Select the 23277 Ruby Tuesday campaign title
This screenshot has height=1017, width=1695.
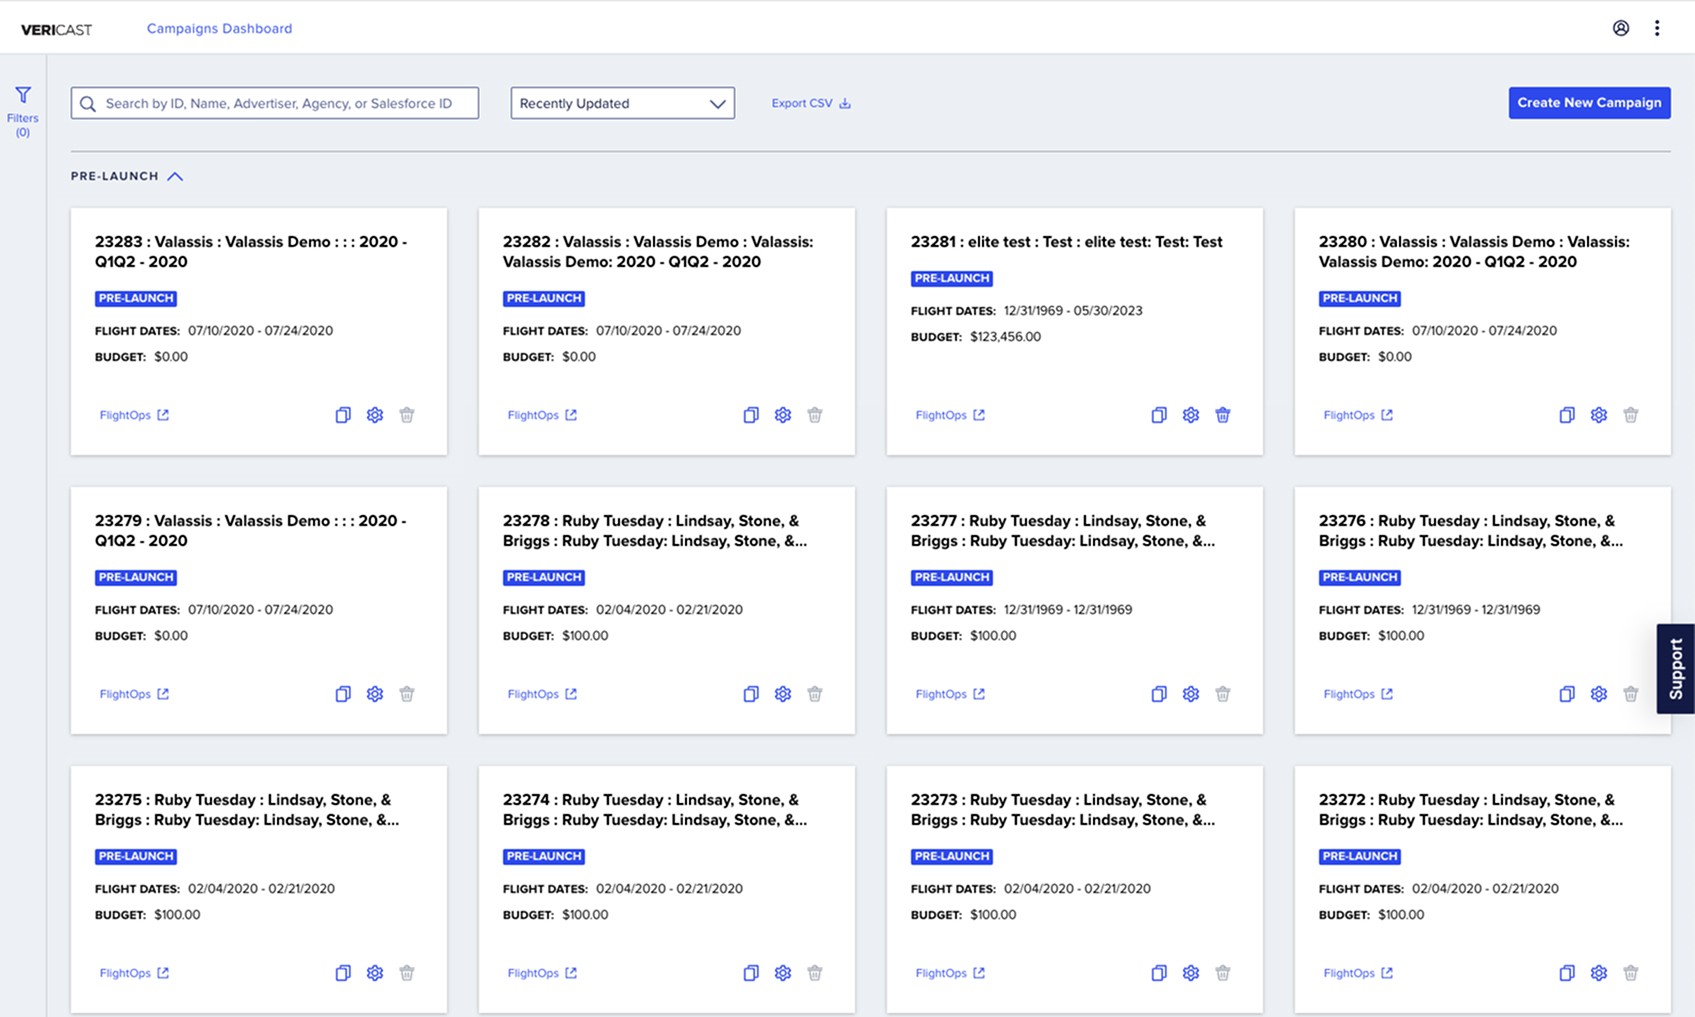(1063, 531)
